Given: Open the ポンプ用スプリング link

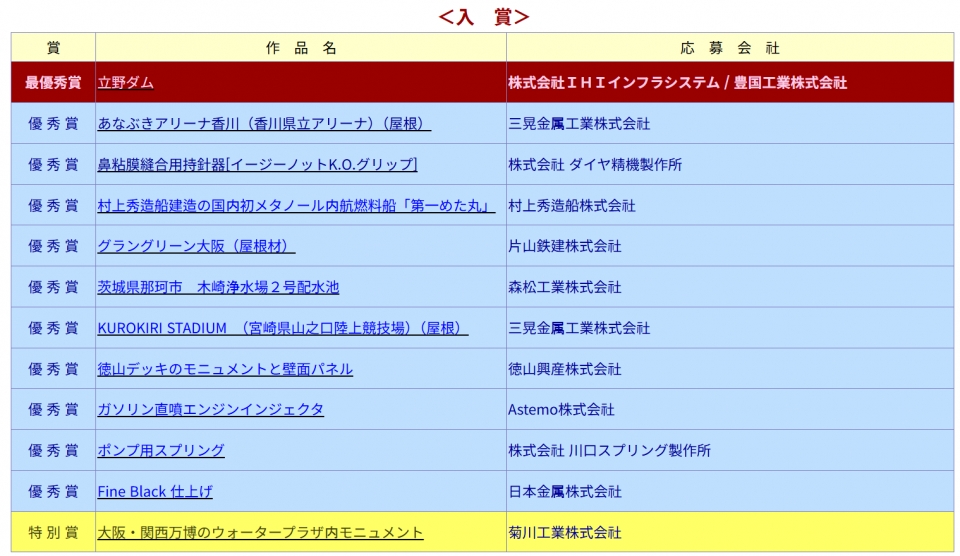Looking at the screenshot, I should point(161,451).
